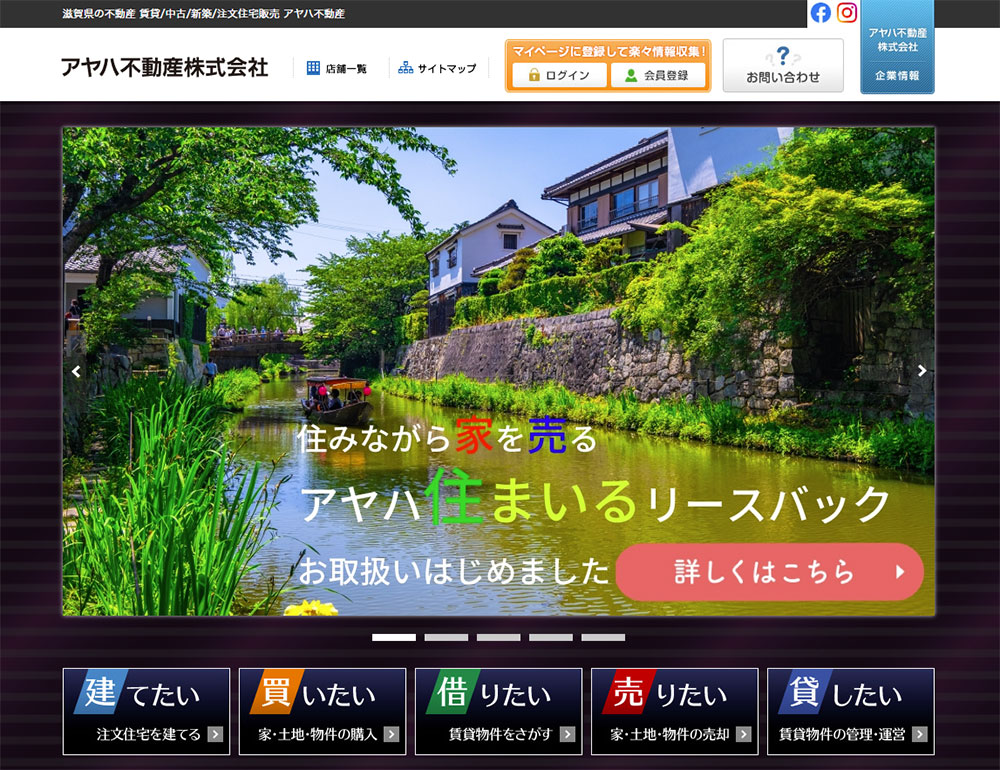
Task: Open the Facebook icon link
Action: 821,13
